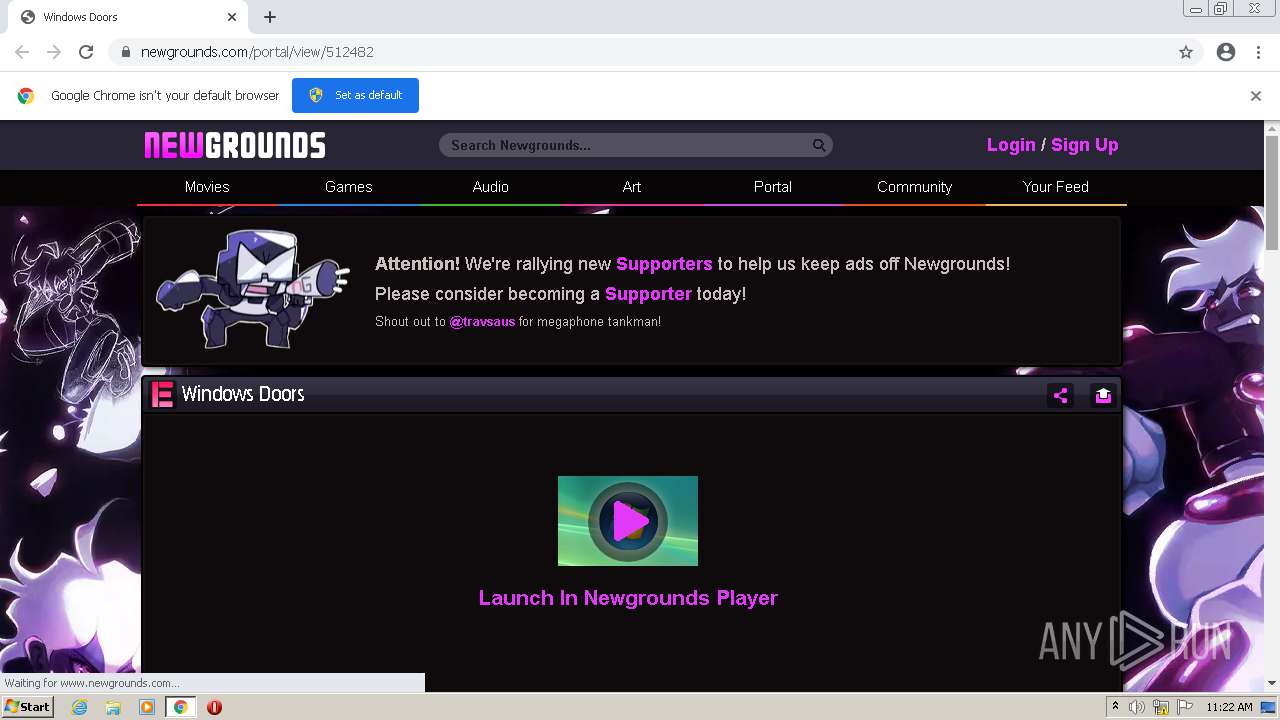Select the Windows Doors browser tab
Viewport: 1280px width, 720px height.
(x=130, y=17)
